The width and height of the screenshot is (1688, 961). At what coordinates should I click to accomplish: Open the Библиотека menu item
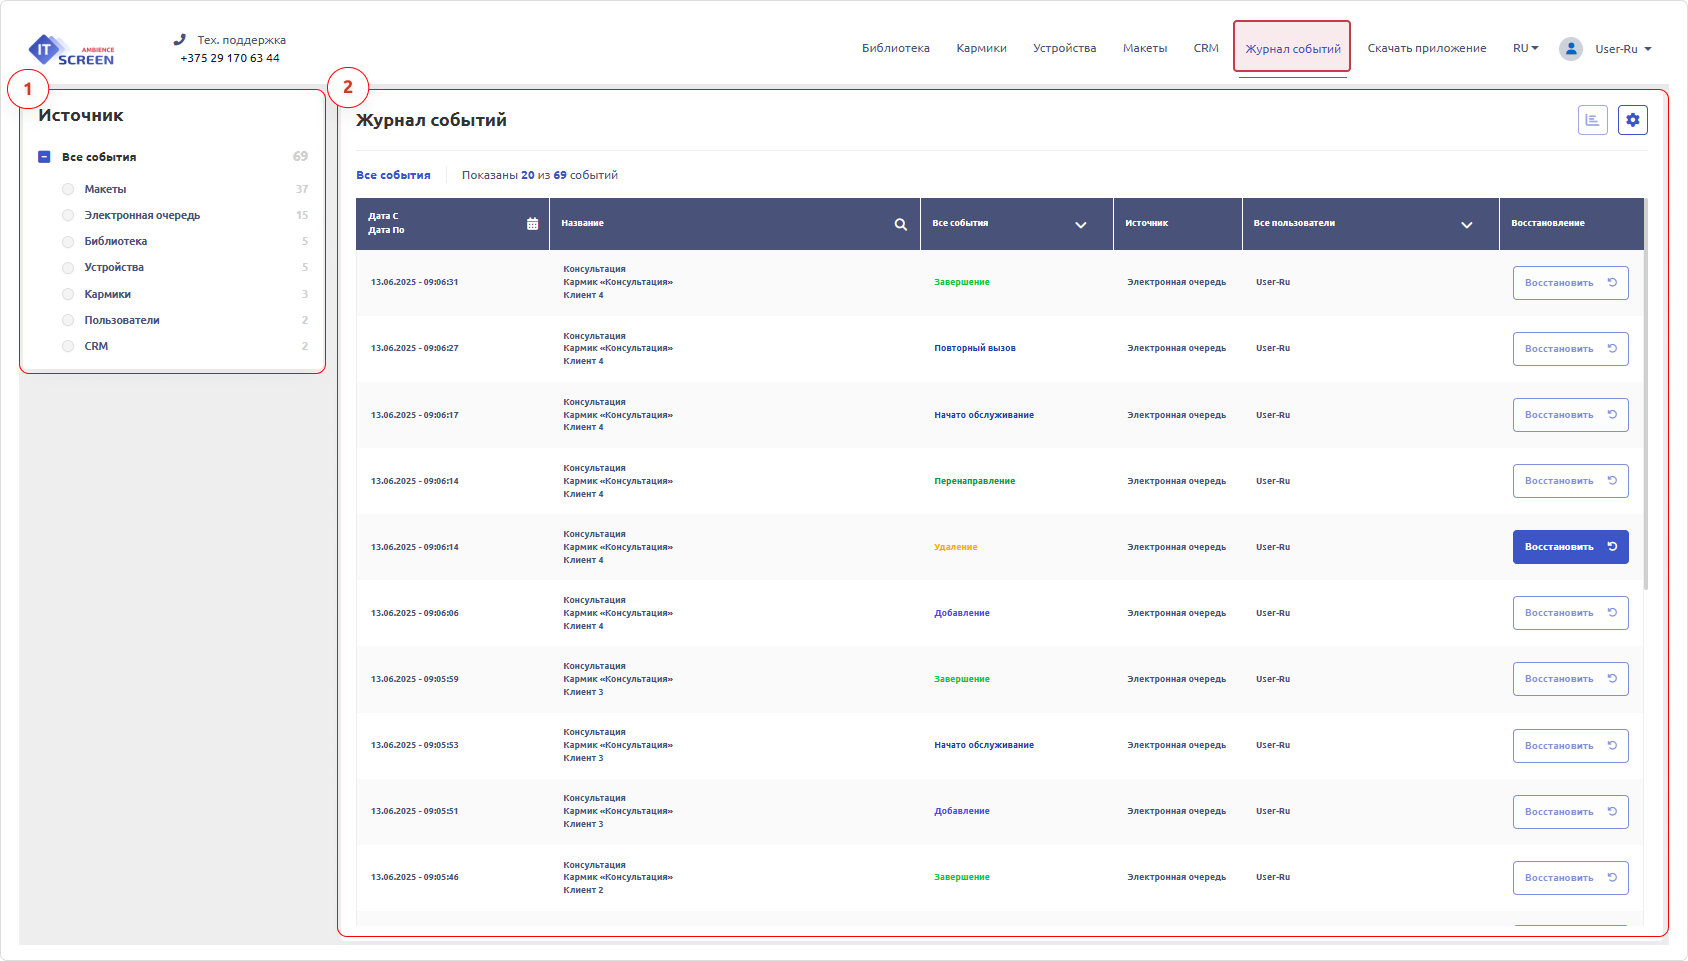click(895, 48)
